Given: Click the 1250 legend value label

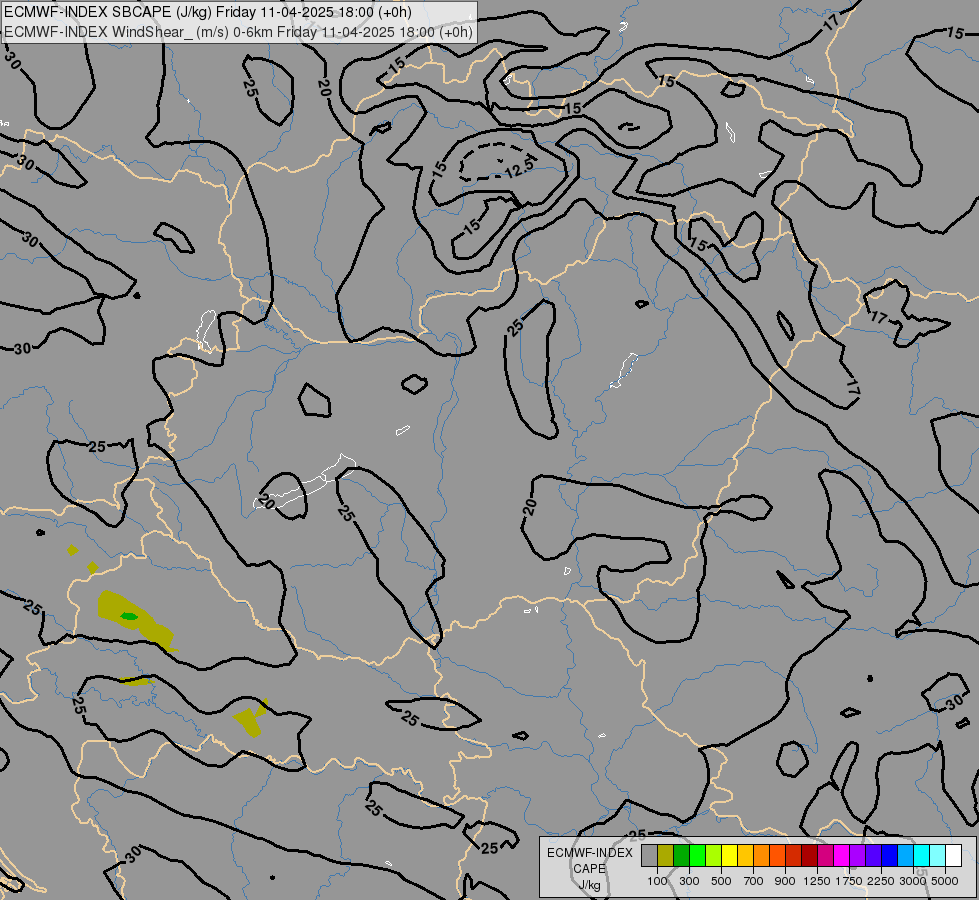Looking at the screenshot, I should 817,881.
